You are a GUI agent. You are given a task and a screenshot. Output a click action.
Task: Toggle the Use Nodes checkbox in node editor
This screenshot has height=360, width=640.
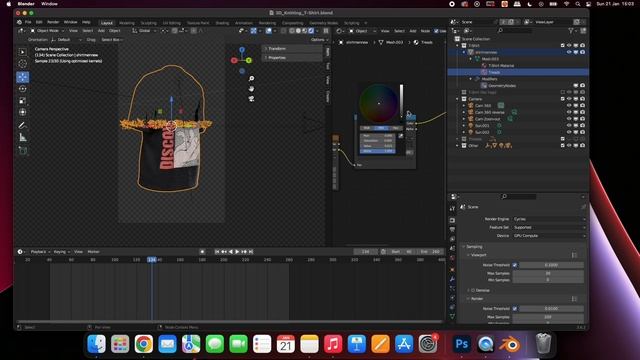[x=436, y=31]
